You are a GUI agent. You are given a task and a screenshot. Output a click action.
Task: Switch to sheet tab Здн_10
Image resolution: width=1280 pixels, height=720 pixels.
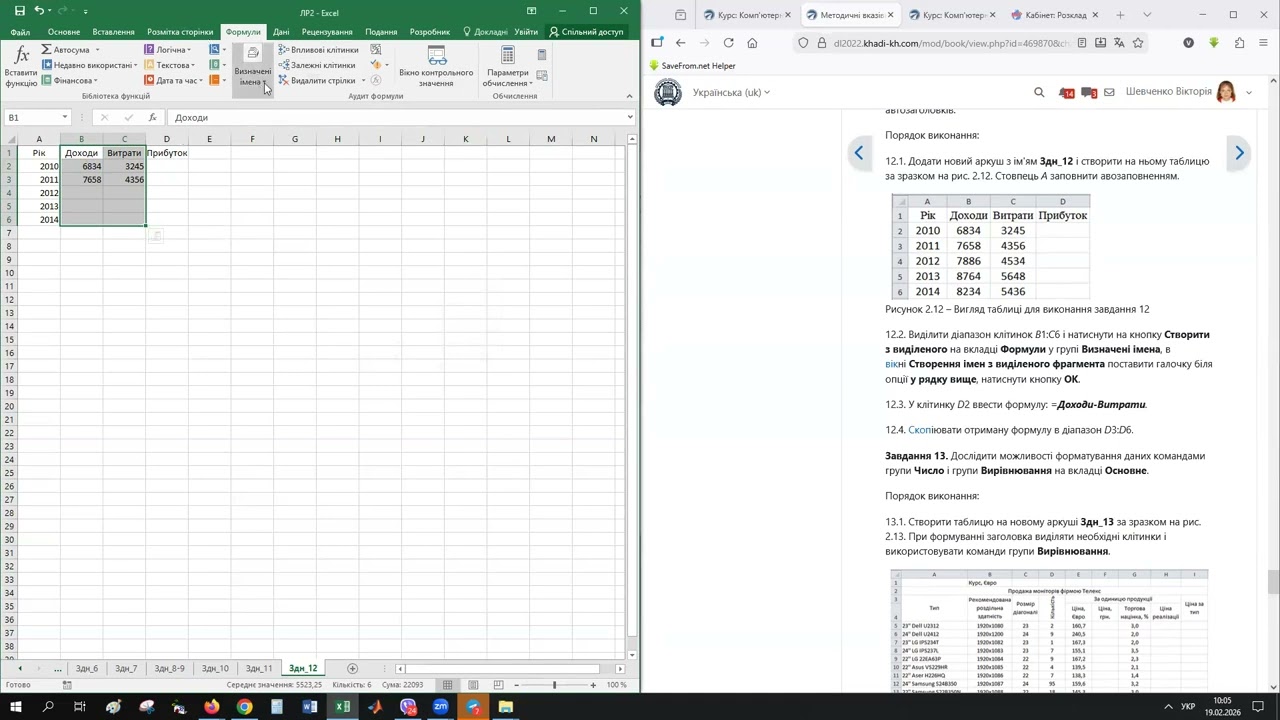[215, 668]
